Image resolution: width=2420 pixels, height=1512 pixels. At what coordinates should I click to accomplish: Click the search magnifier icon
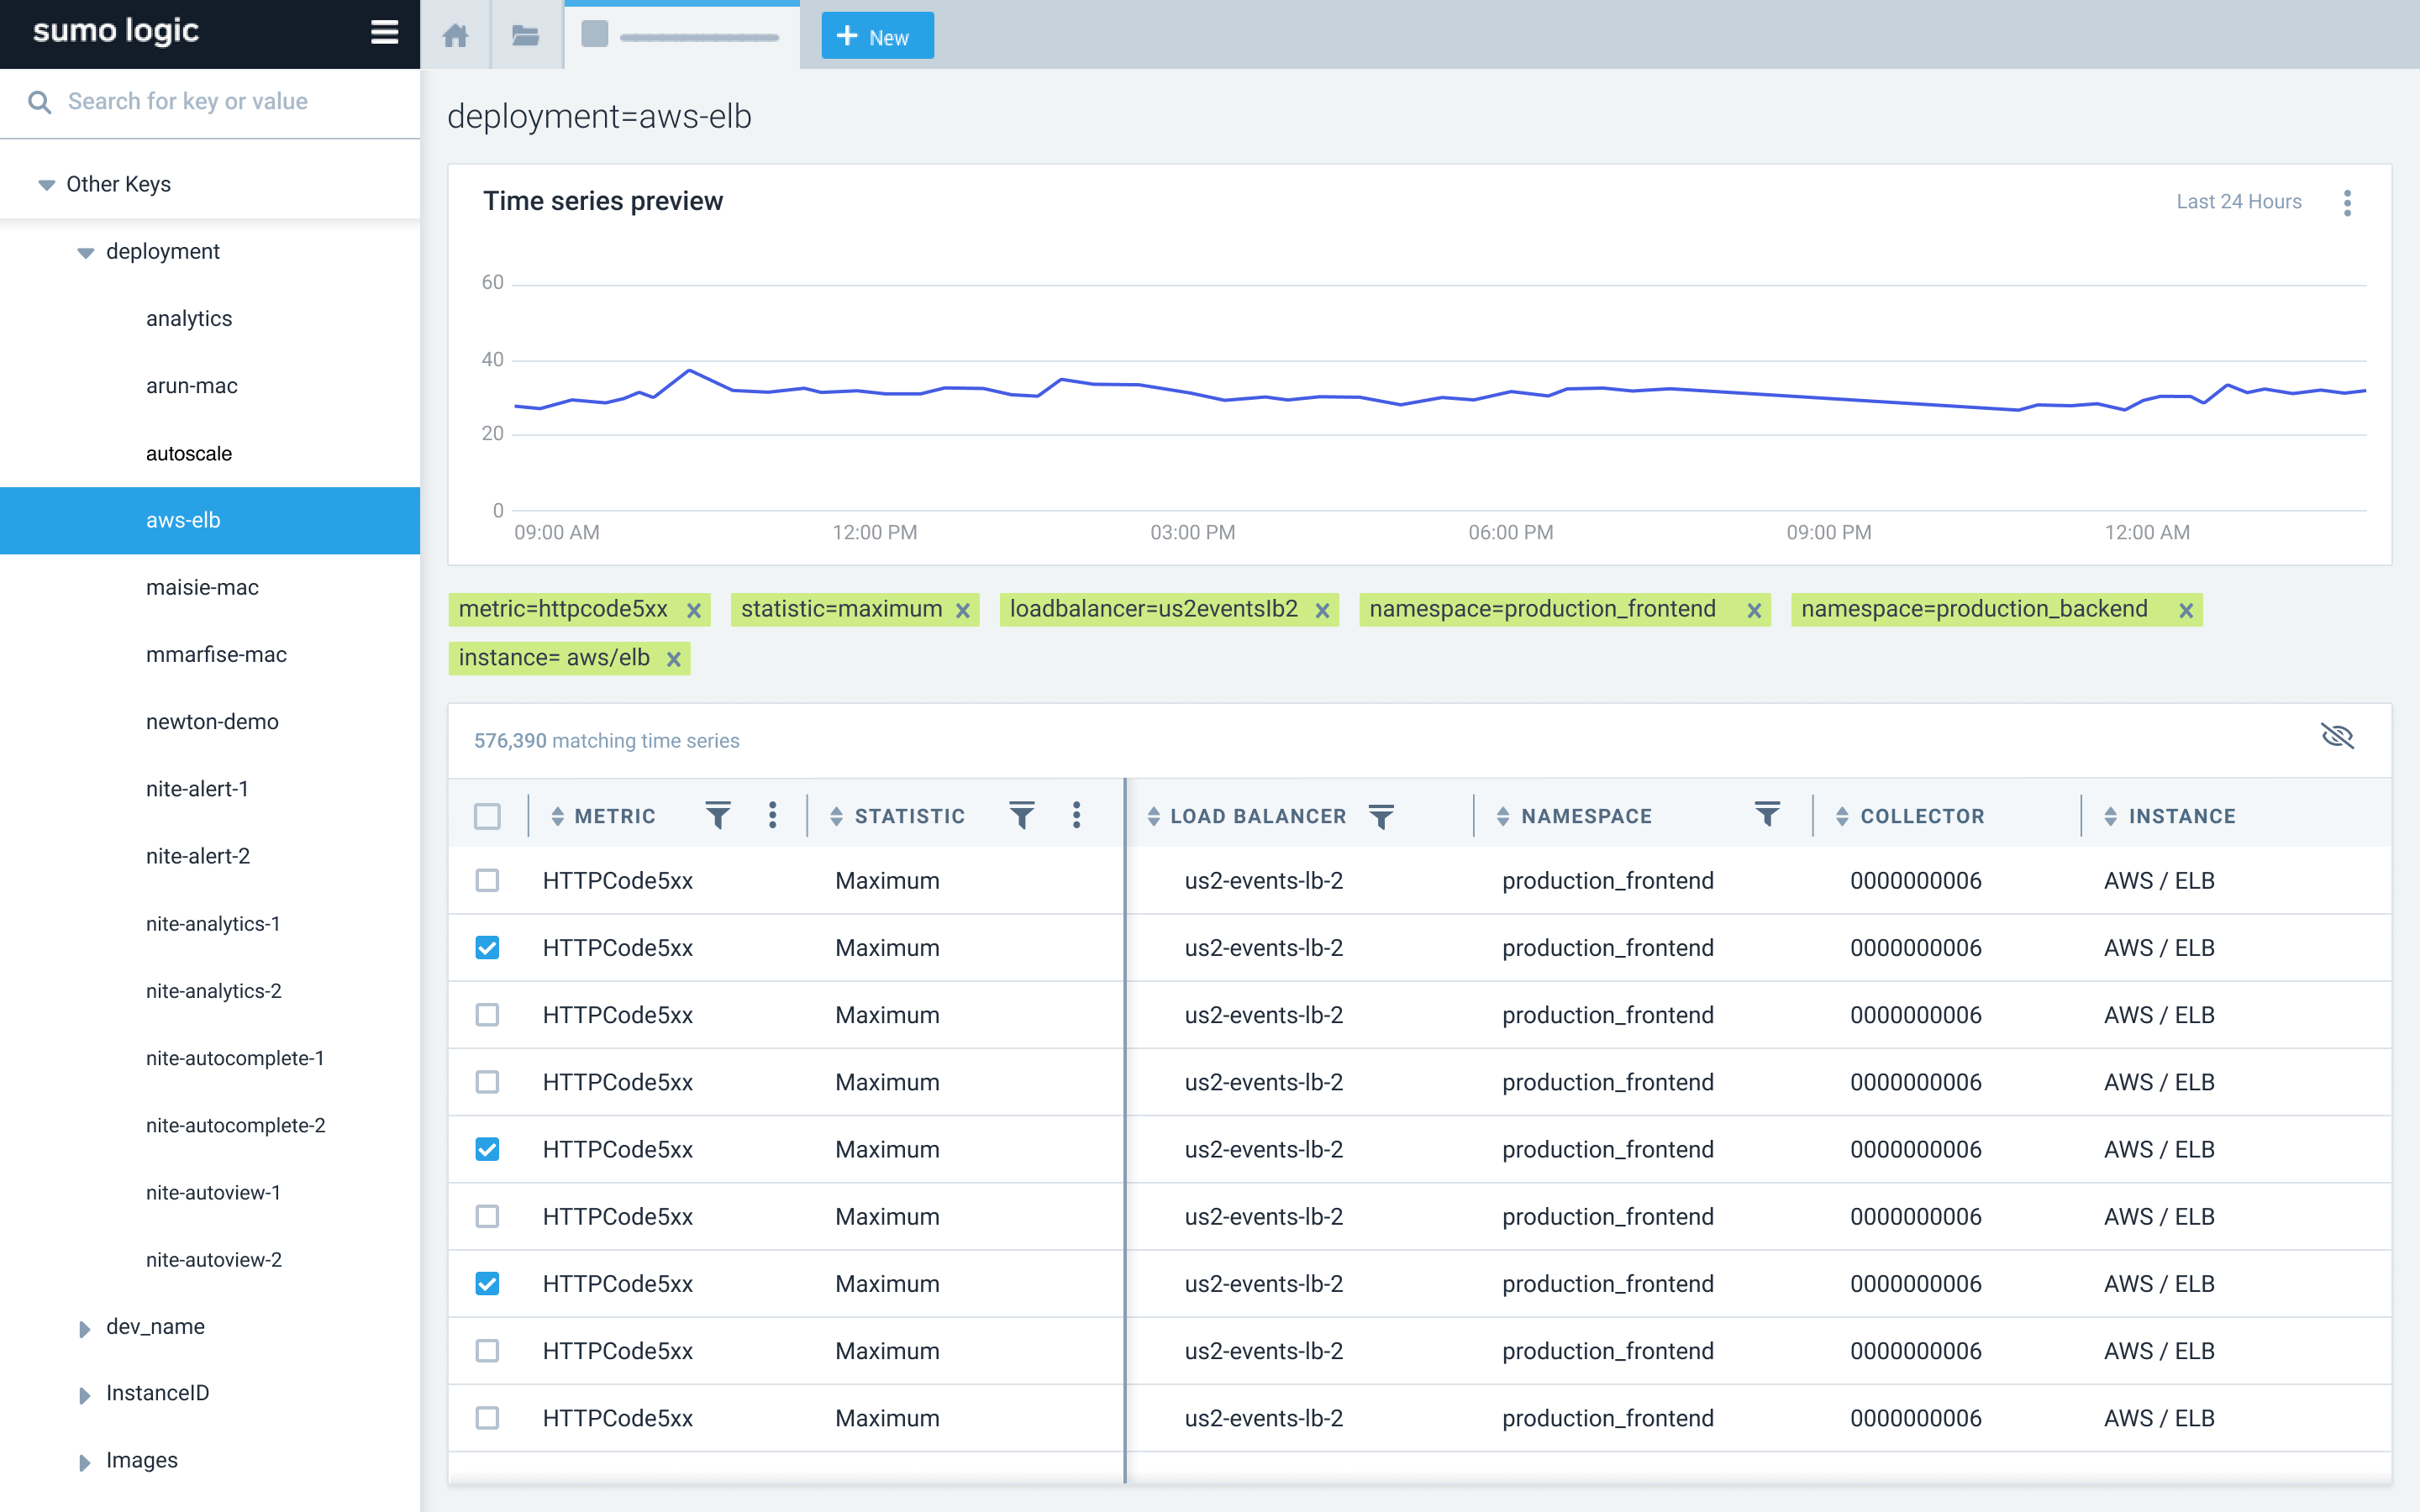click(39, 102)
